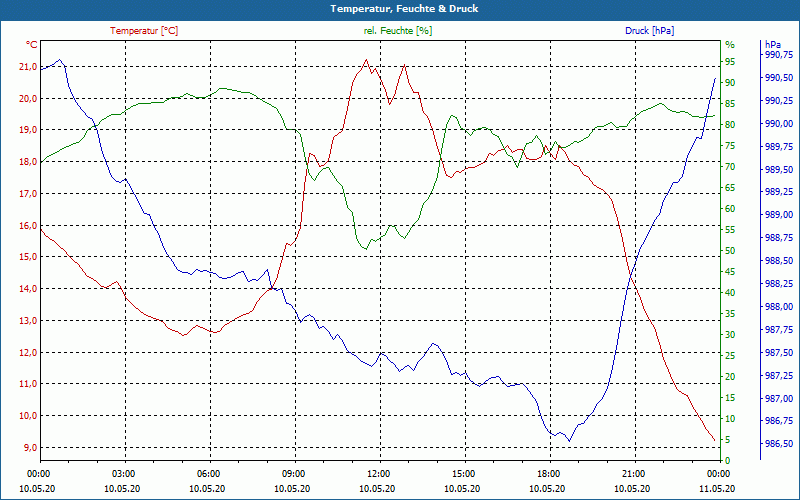The width and height of the screenshot is (800, 500).
Task: Click pressure axis tick "987,50"
Action: point(780,353)
